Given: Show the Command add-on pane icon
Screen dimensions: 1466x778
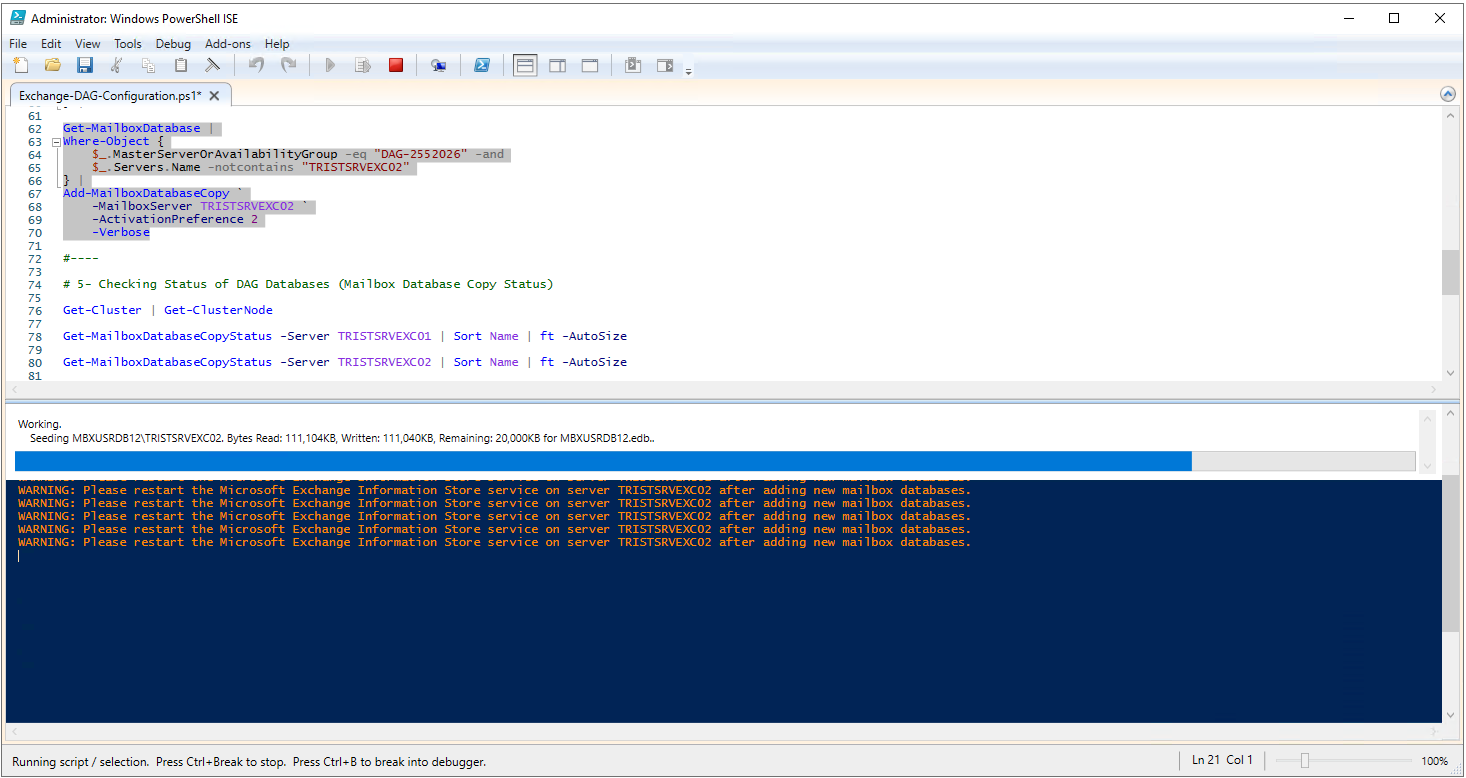Looking at the screenshot, I should coord(665,66).
